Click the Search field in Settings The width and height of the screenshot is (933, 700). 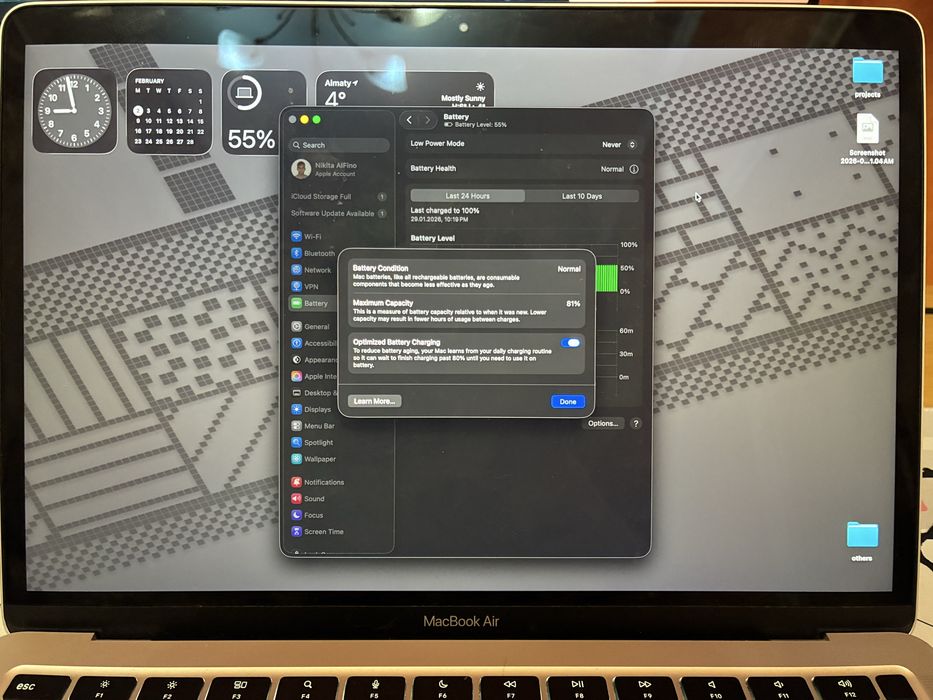(339, 145)
